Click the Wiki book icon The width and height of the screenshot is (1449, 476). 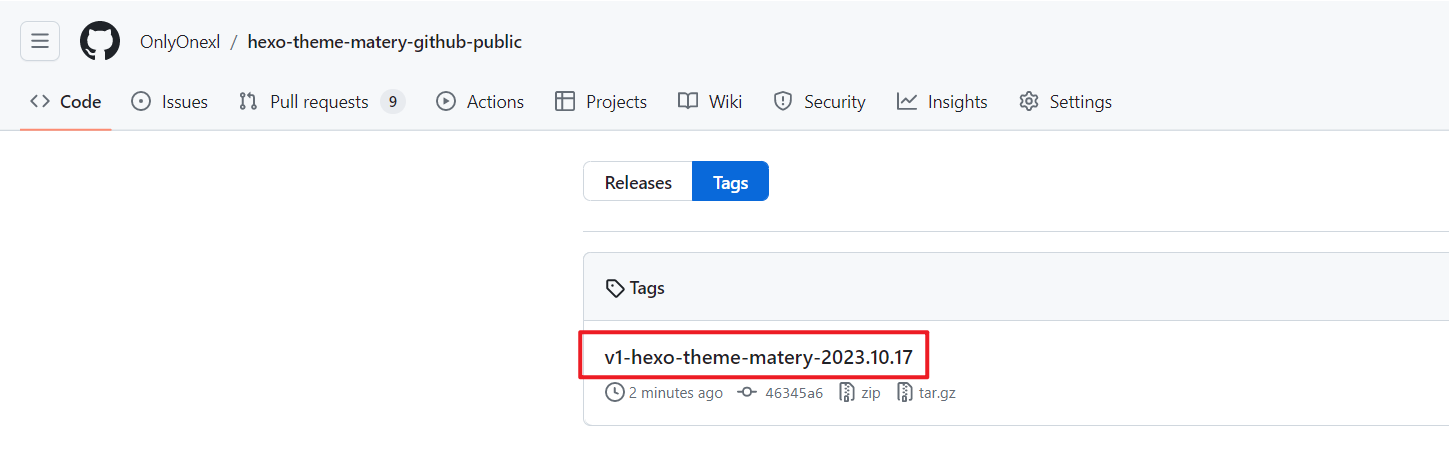click(688, 102)
